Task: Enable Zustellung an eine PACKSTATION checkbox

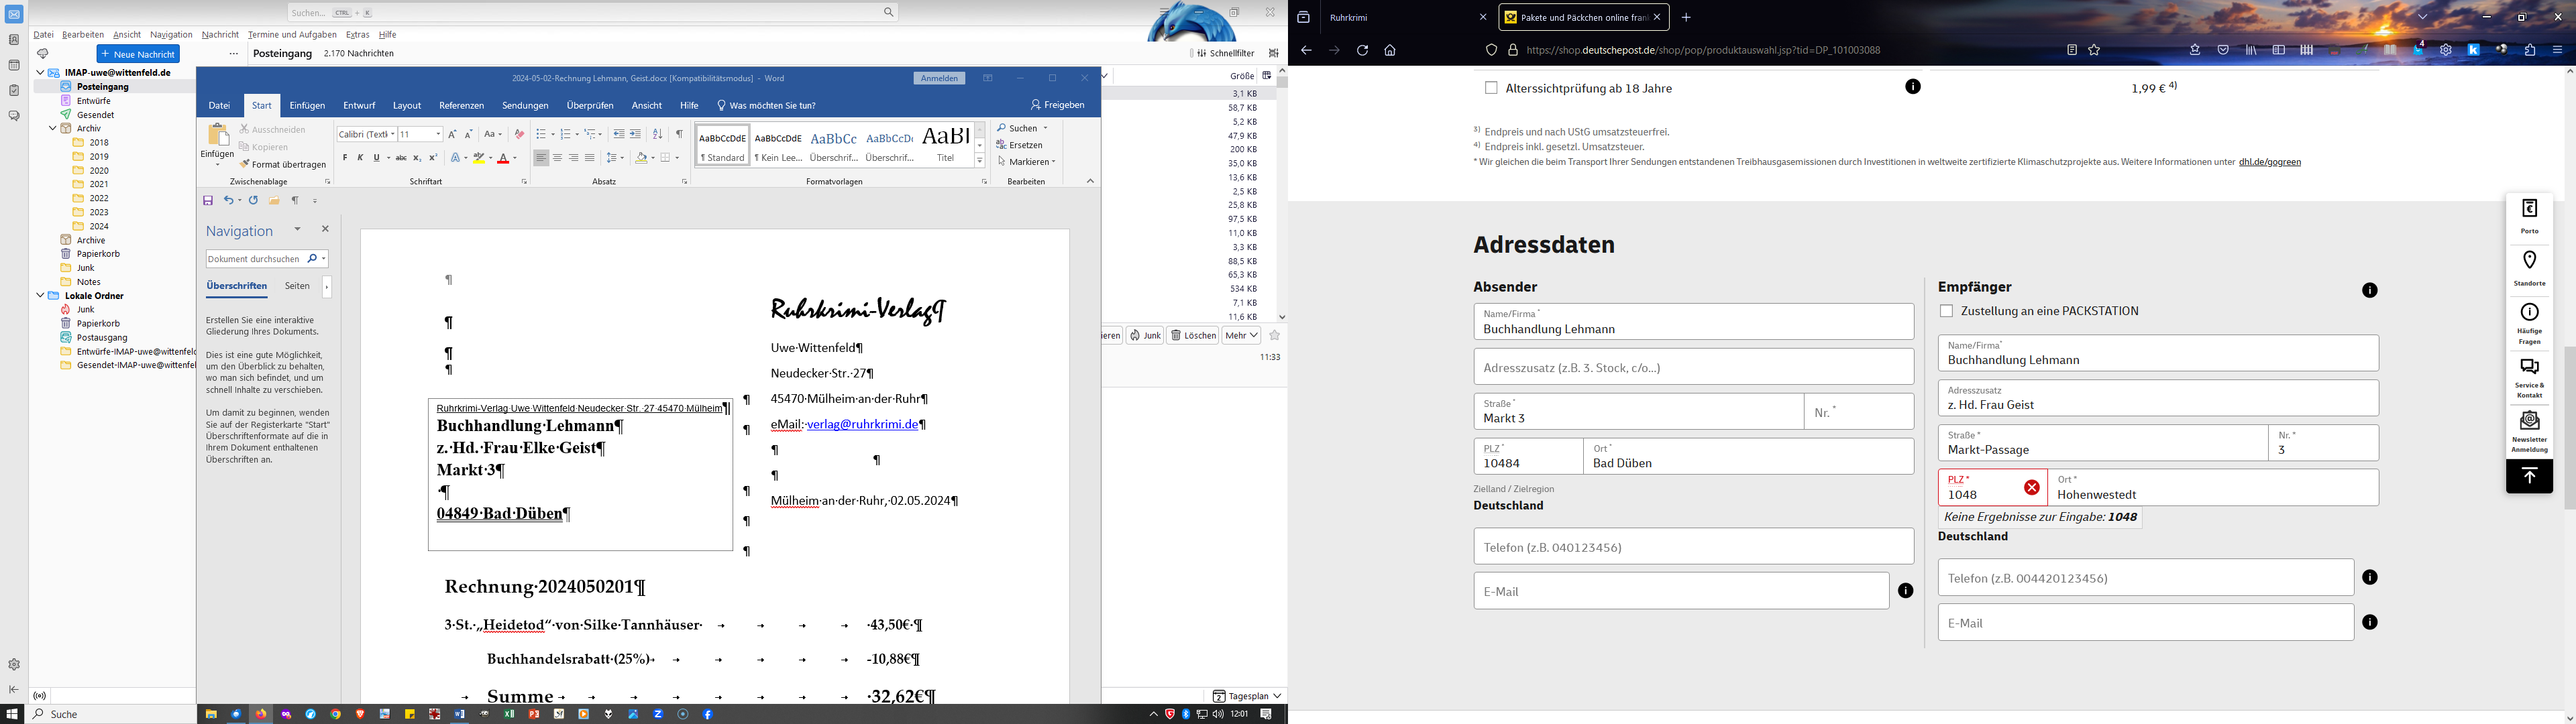Action: pos(1946,312)
